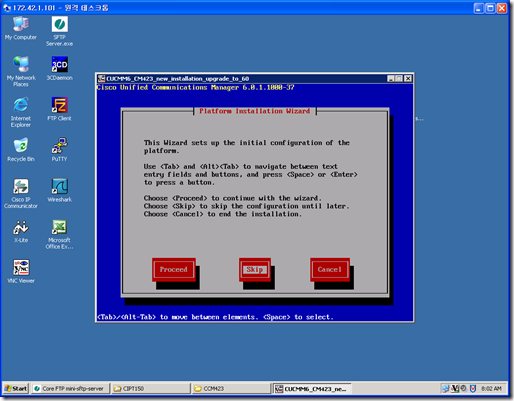Launch PuTTY desktop icon
Image resolution: width=514 pixels, height=401 pixels.
59,150
